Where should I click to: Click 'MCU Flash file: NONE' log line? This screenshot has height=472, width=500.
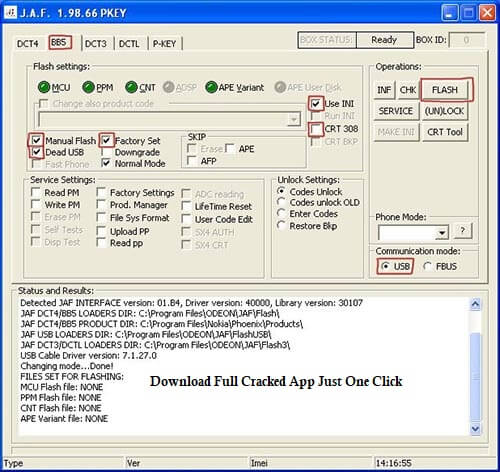coord(62,387)
